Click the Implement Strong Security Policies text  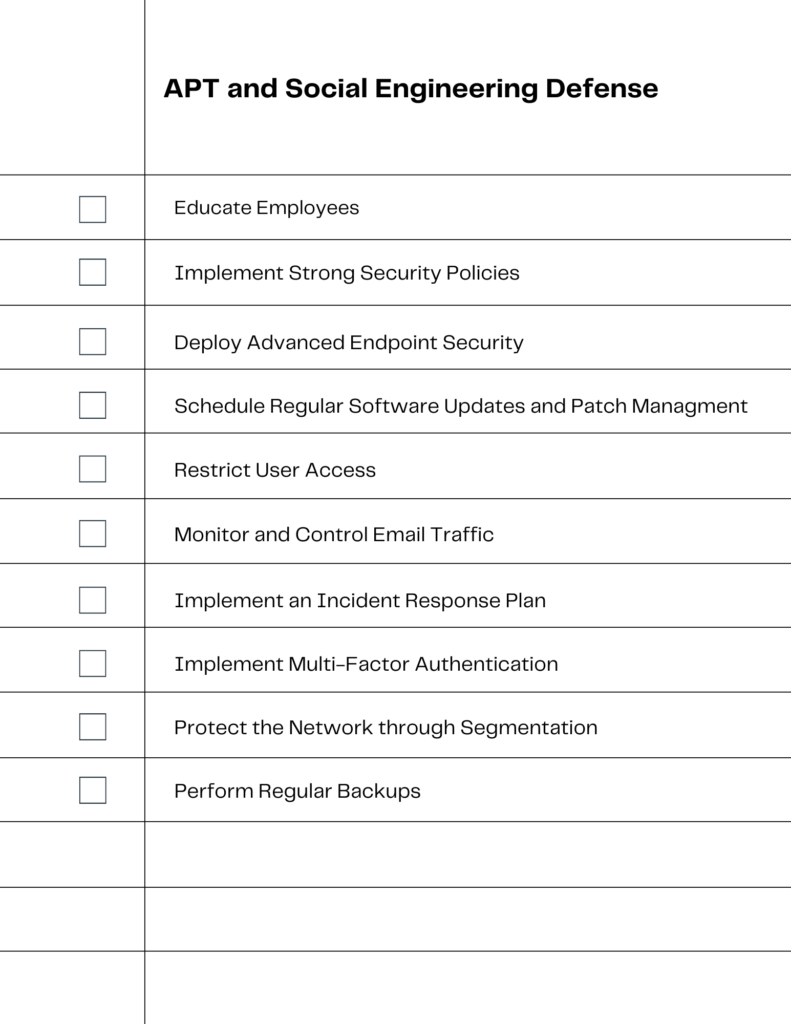[347, 273]
